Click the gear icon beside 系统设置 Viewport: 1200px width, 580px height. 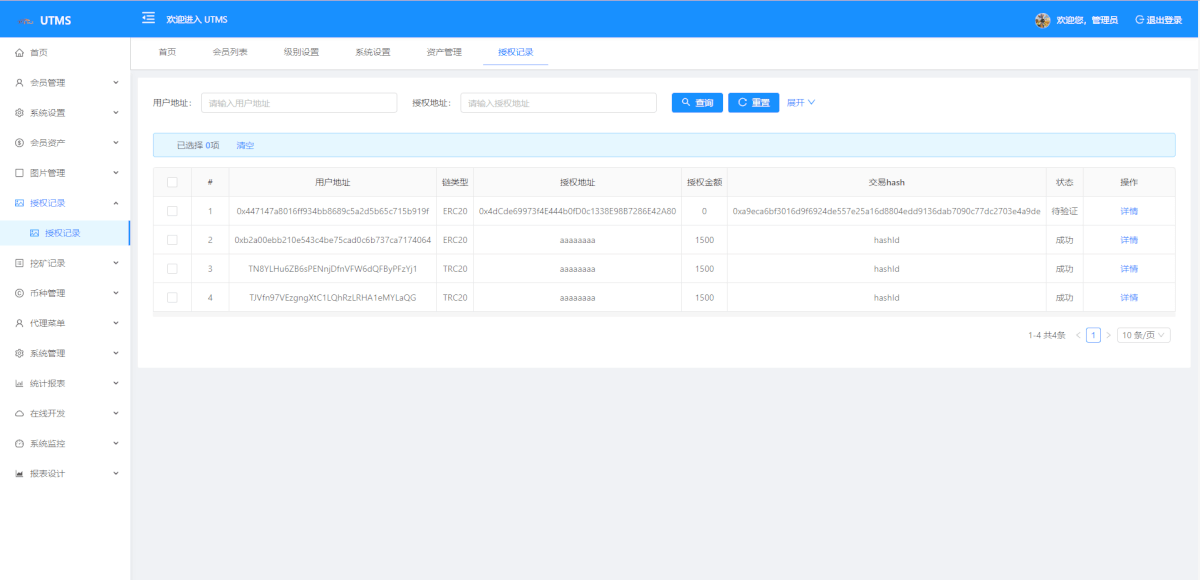pos(19,113)
